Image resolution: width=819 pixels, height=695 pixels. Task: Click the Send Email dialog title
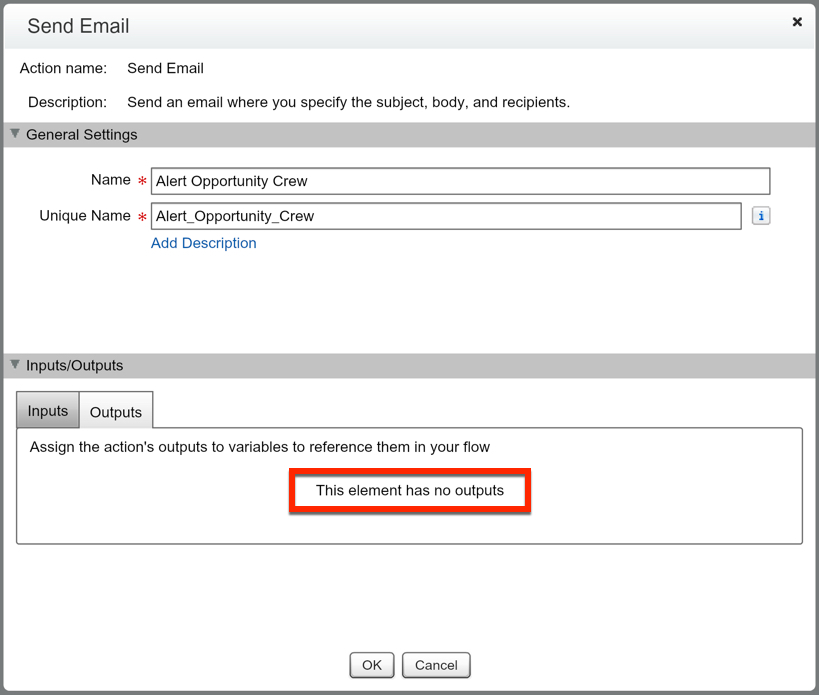pyautogui.click(x=78, y=26)
